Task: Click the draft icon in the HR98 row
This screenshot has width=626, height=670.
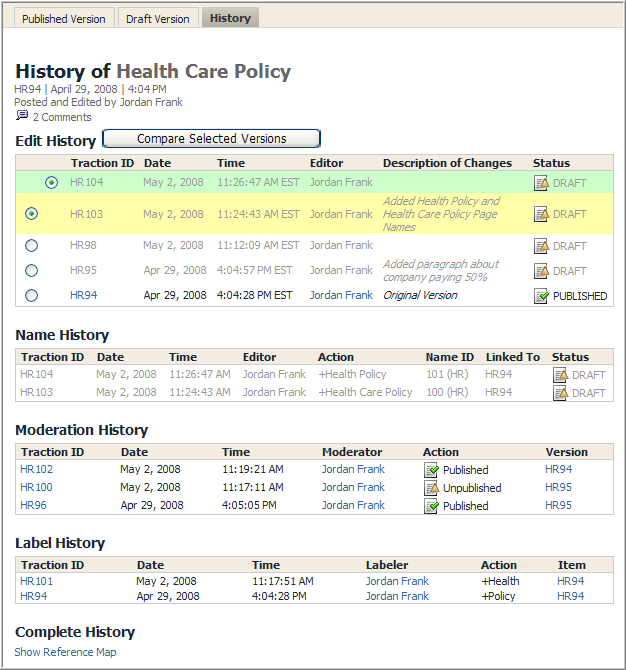Action: click(541, 246)
